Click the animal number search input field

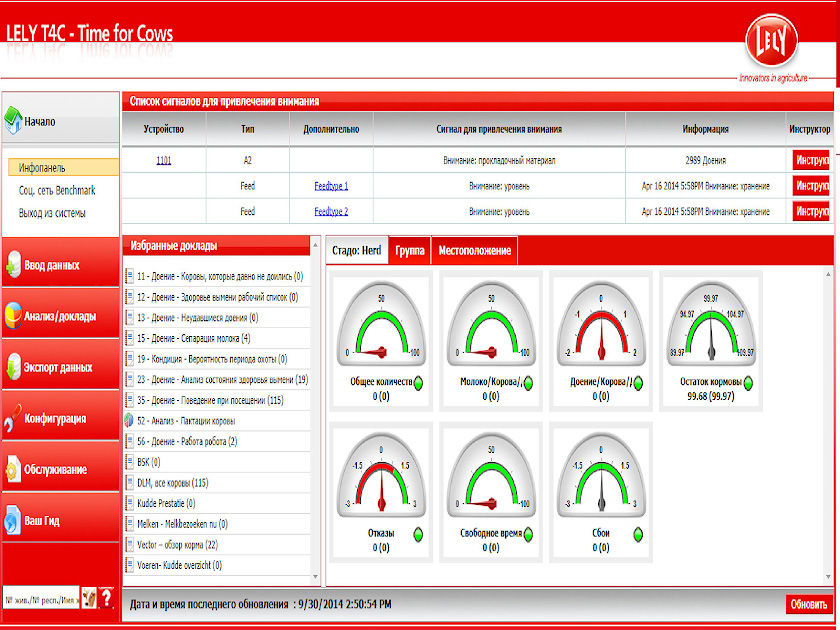41,598
